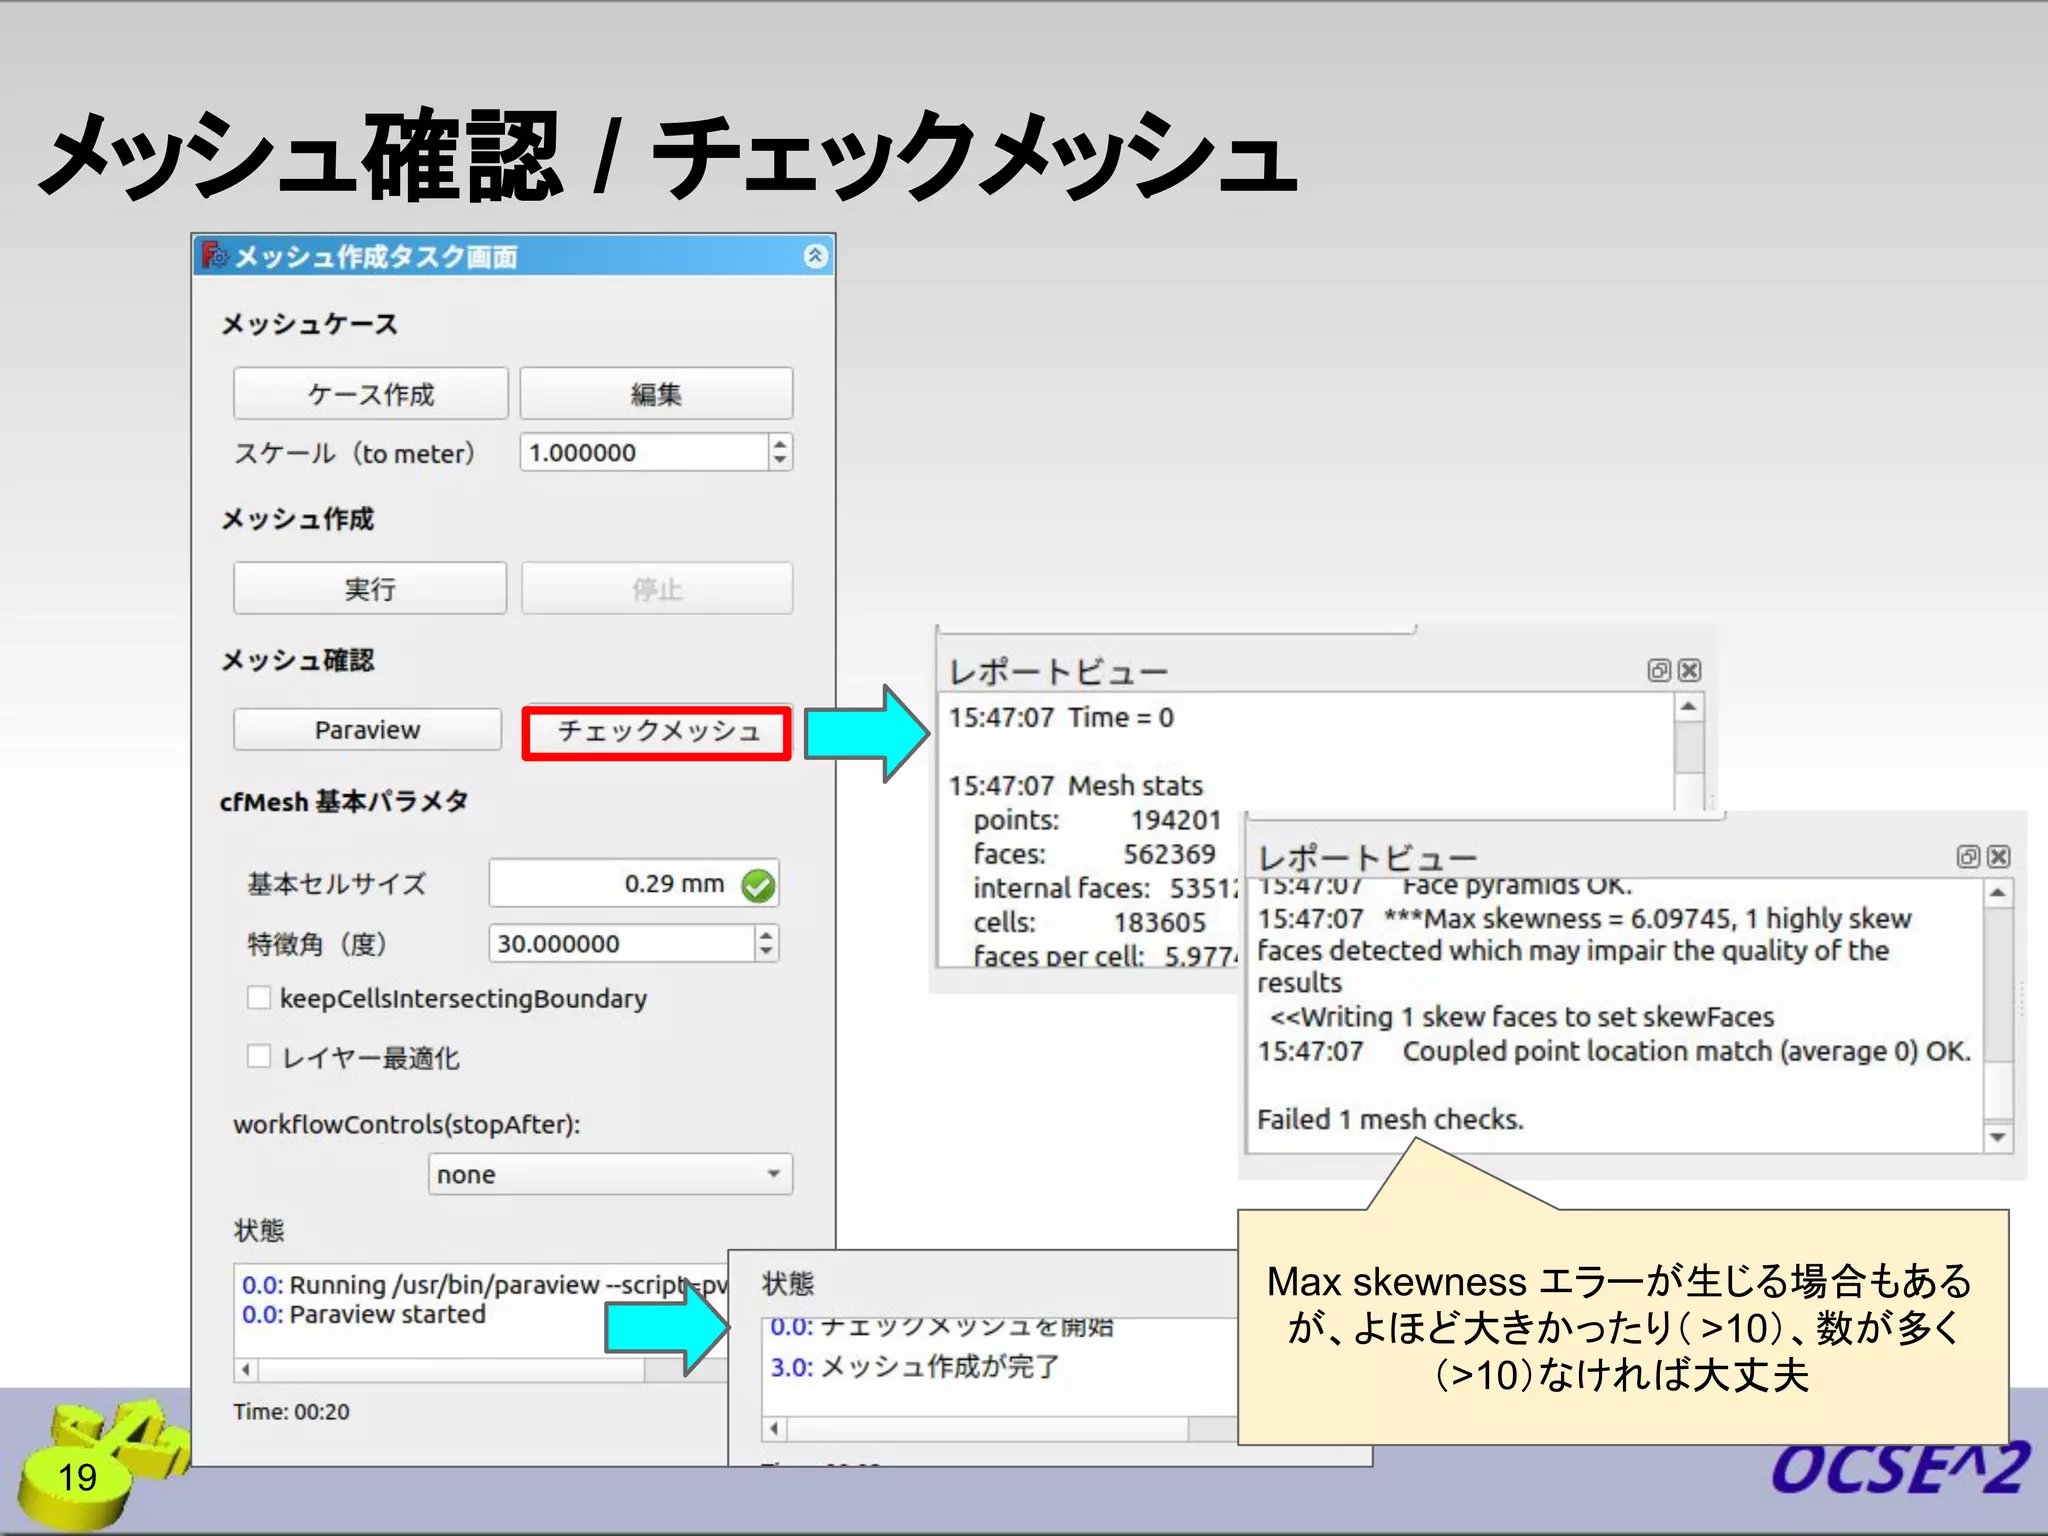The image size is (2048, 1536).
Task: Click the ケース作成 button
Action: (370, 394)
